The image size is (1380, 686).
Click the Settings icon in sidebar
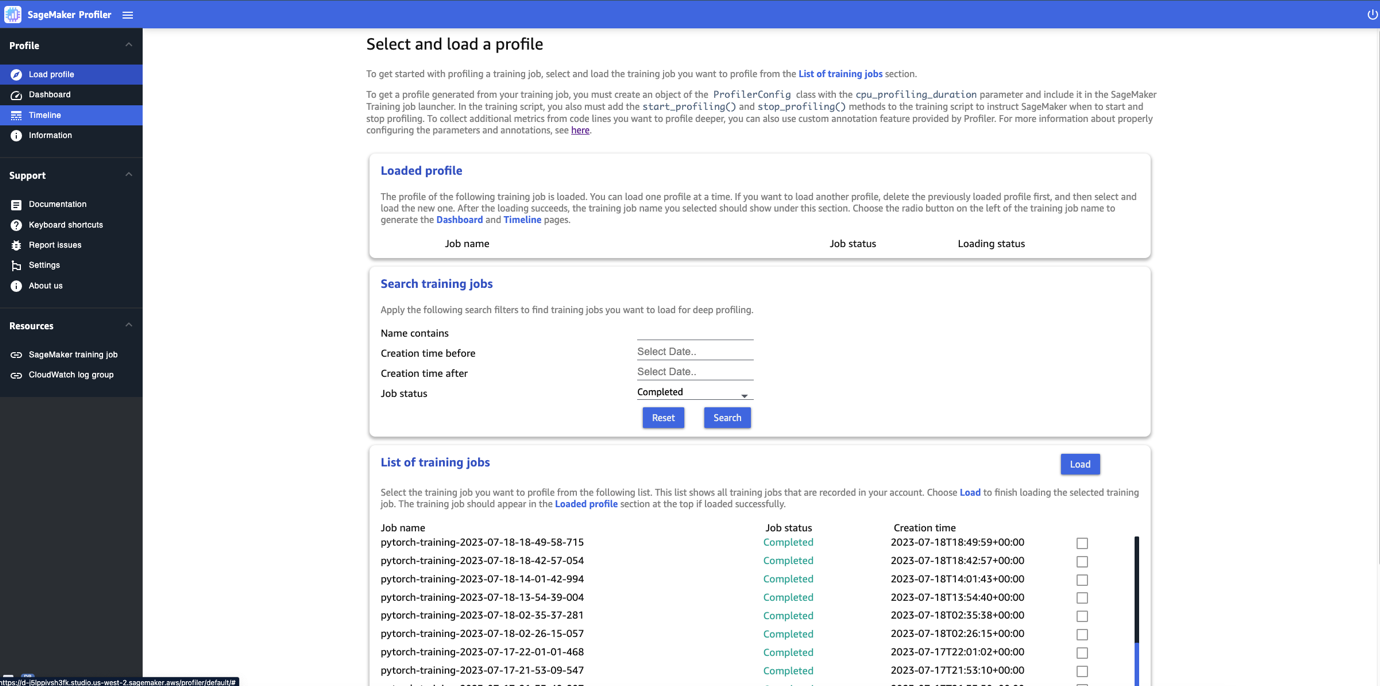click(x=16, y=266)
